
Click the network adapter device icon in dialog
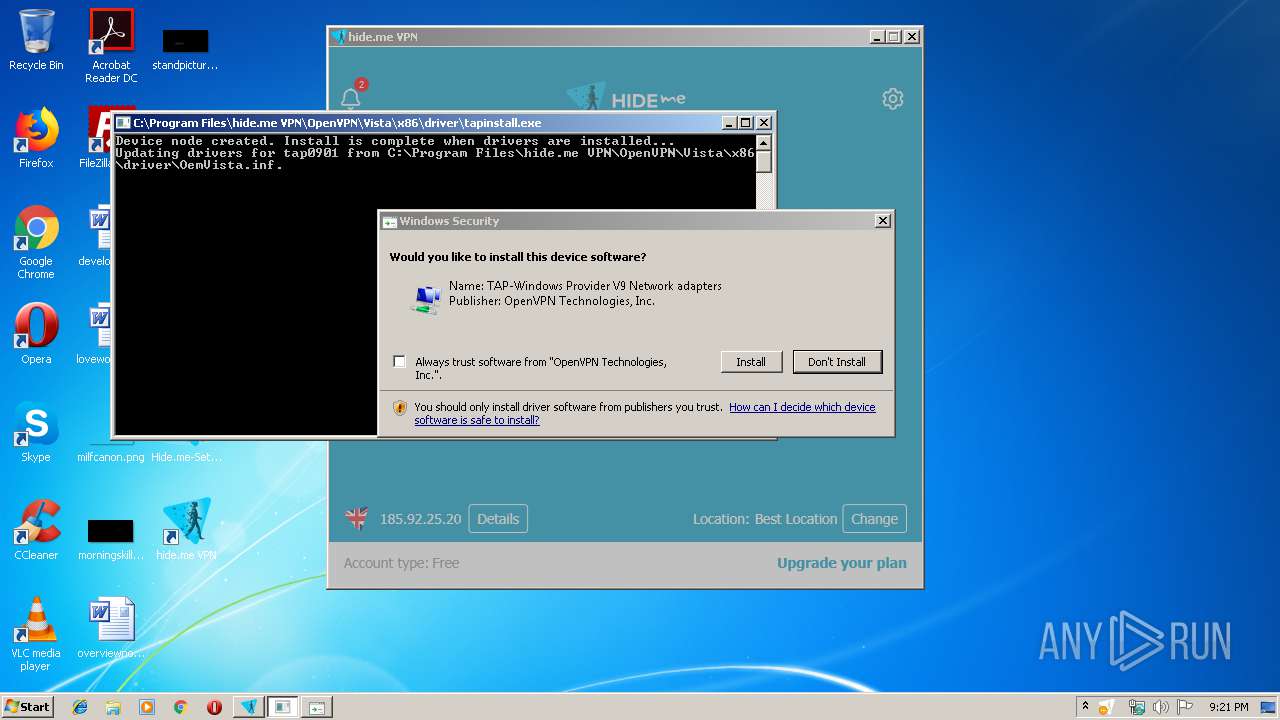pyautogui.click(x=426, y=299)
